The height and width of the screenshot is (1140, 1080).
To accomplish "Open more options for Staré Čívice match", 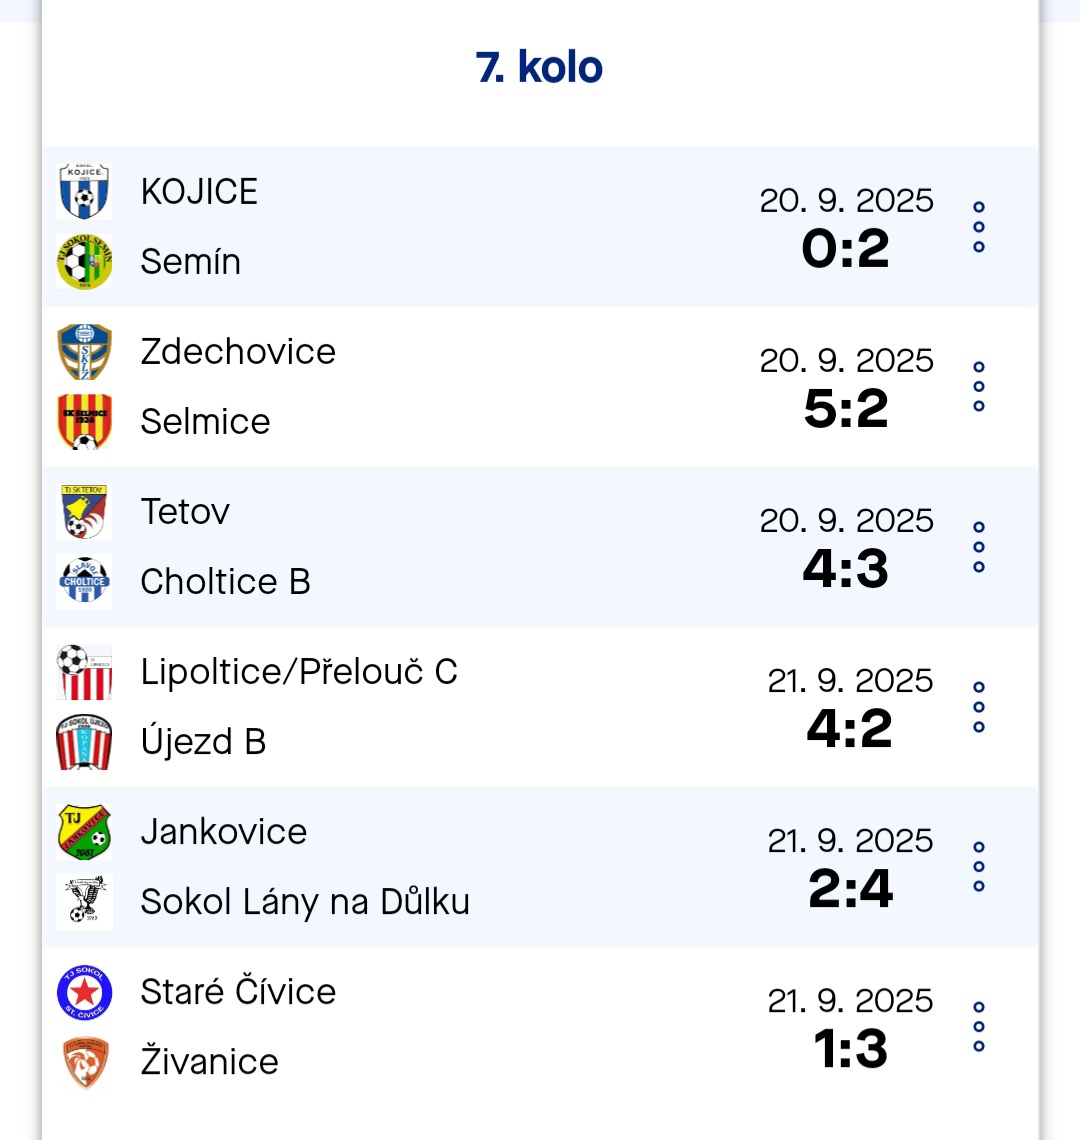I will pyautogui.click(x=979, y=1027).
